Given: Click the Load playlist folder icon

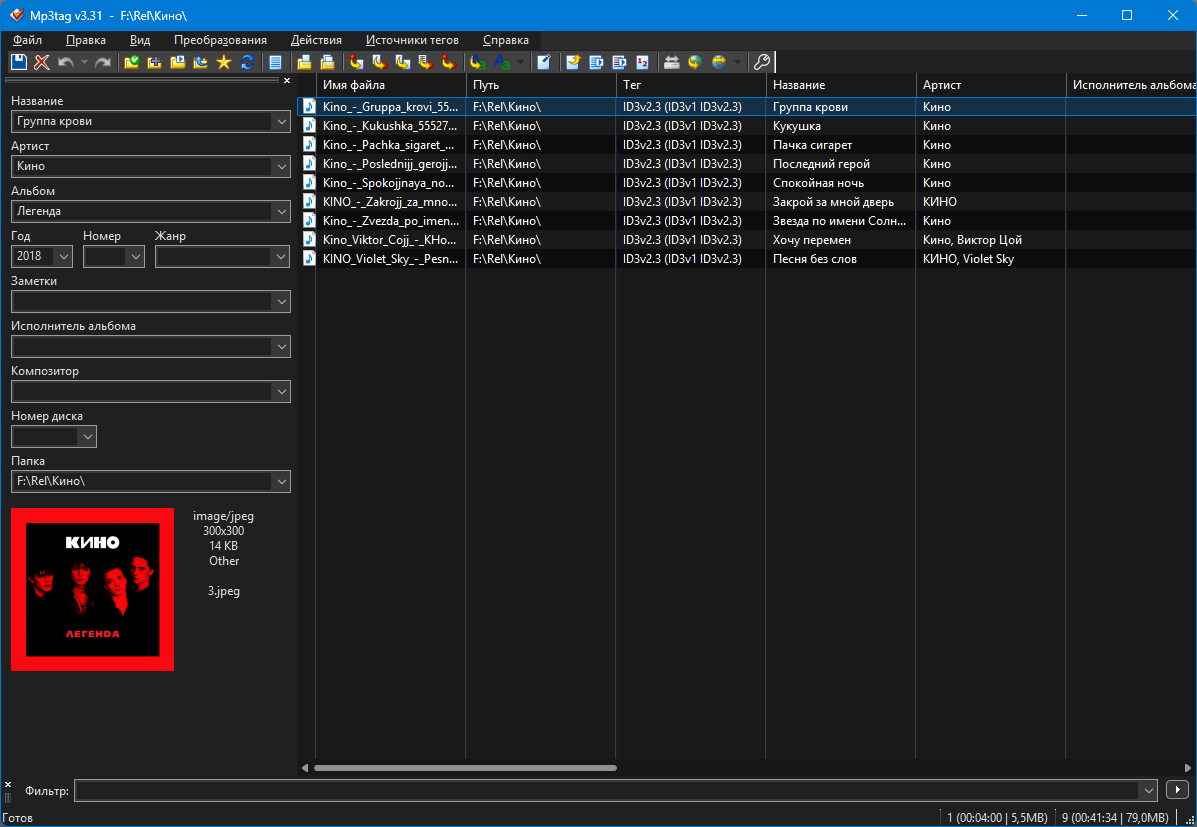Looking at the screenshot, I should click(178, 63).
